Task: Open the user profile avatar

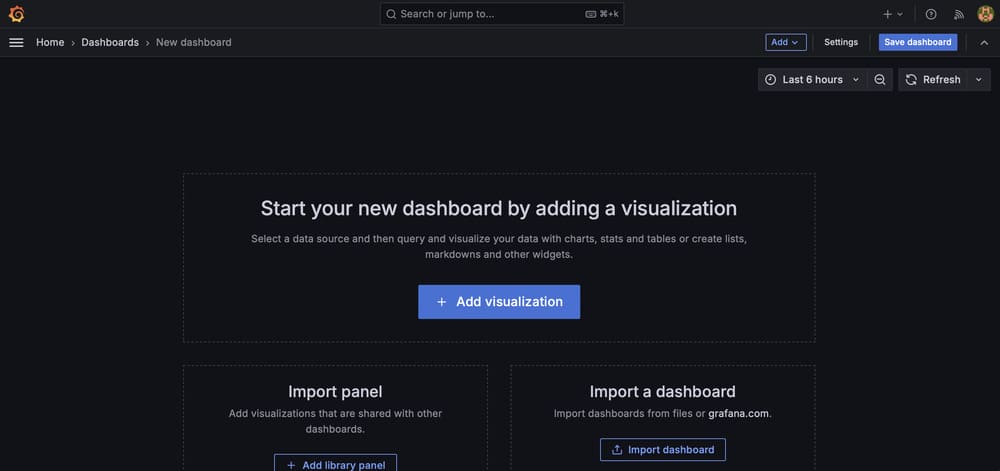Action: (x=985, y=14)
